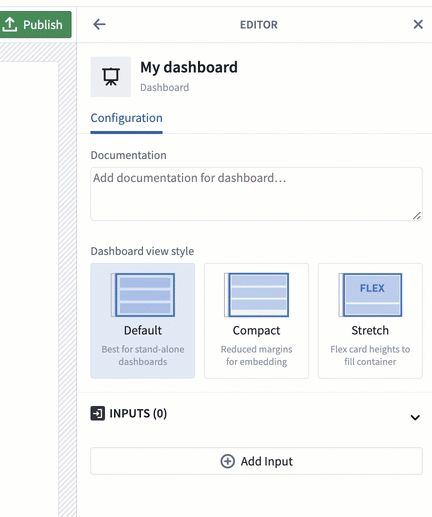Click 'Reduced margins for embedding' description
This screenshot has height=517, width=432.
pos(256,355)
